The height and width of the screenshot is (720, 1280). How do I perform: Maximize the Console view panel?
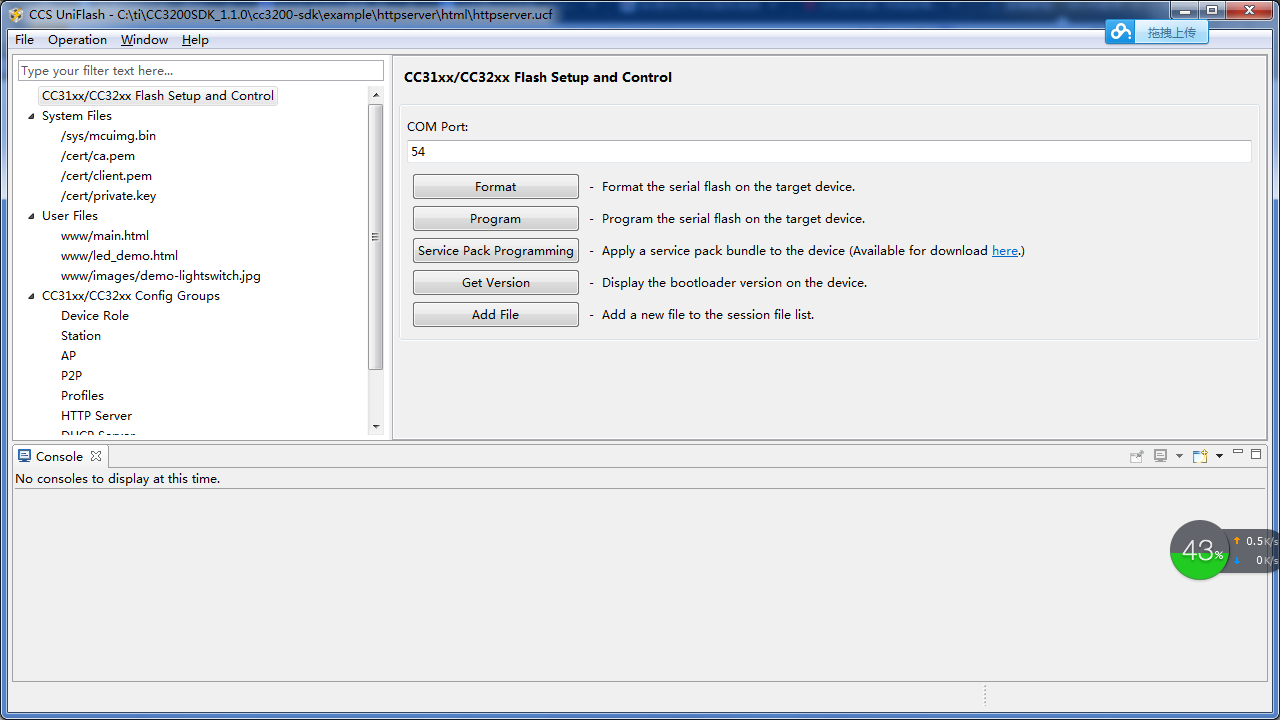(1256, 454)
